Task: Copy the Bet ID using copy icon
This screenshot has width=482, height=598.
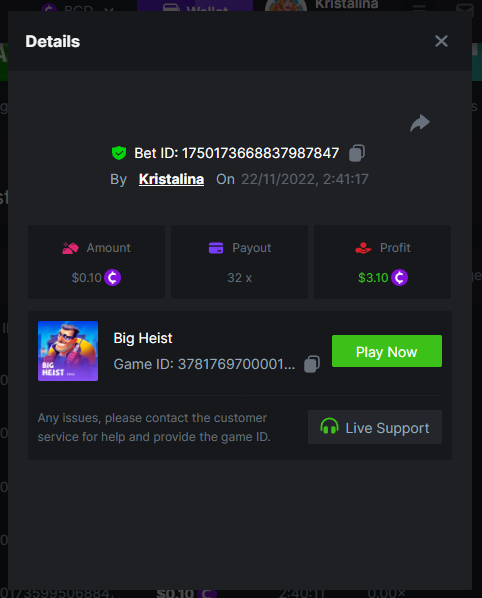Action: coord(357,153)
